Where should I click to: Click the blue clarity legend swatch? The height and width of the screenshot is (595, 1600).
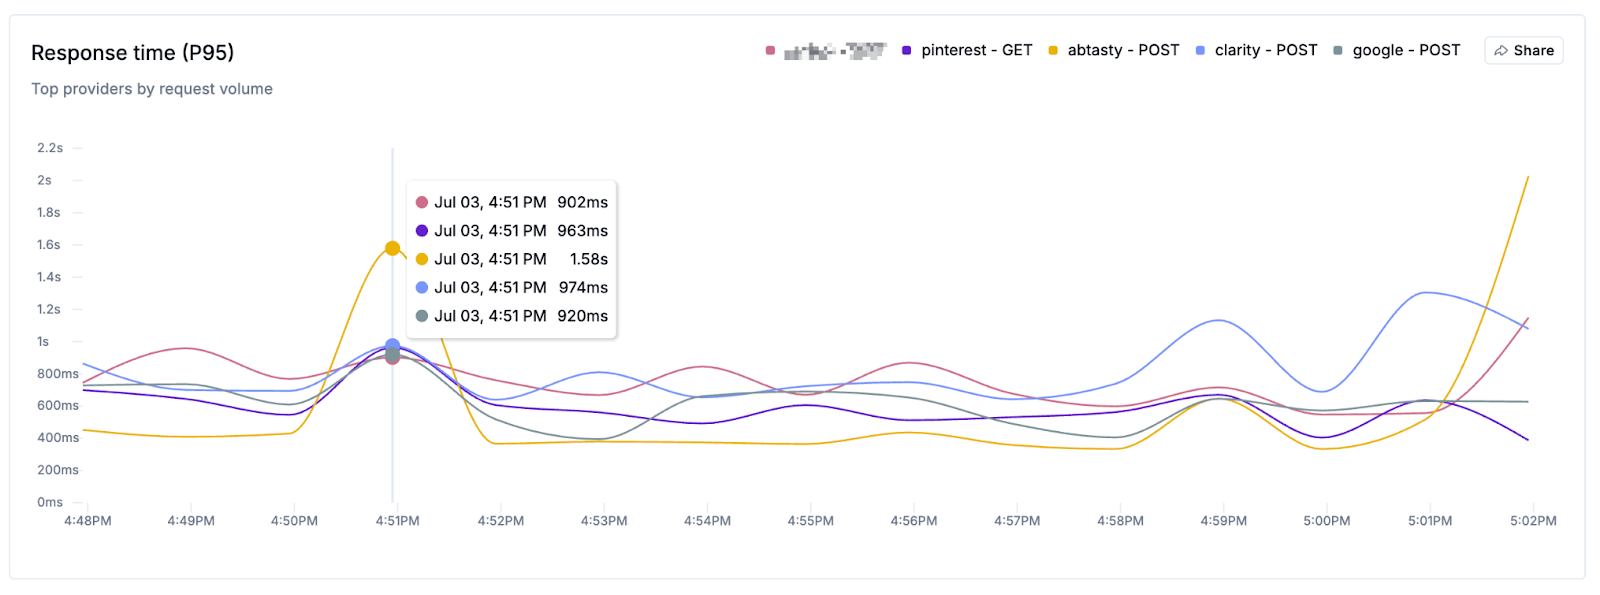1200,51
